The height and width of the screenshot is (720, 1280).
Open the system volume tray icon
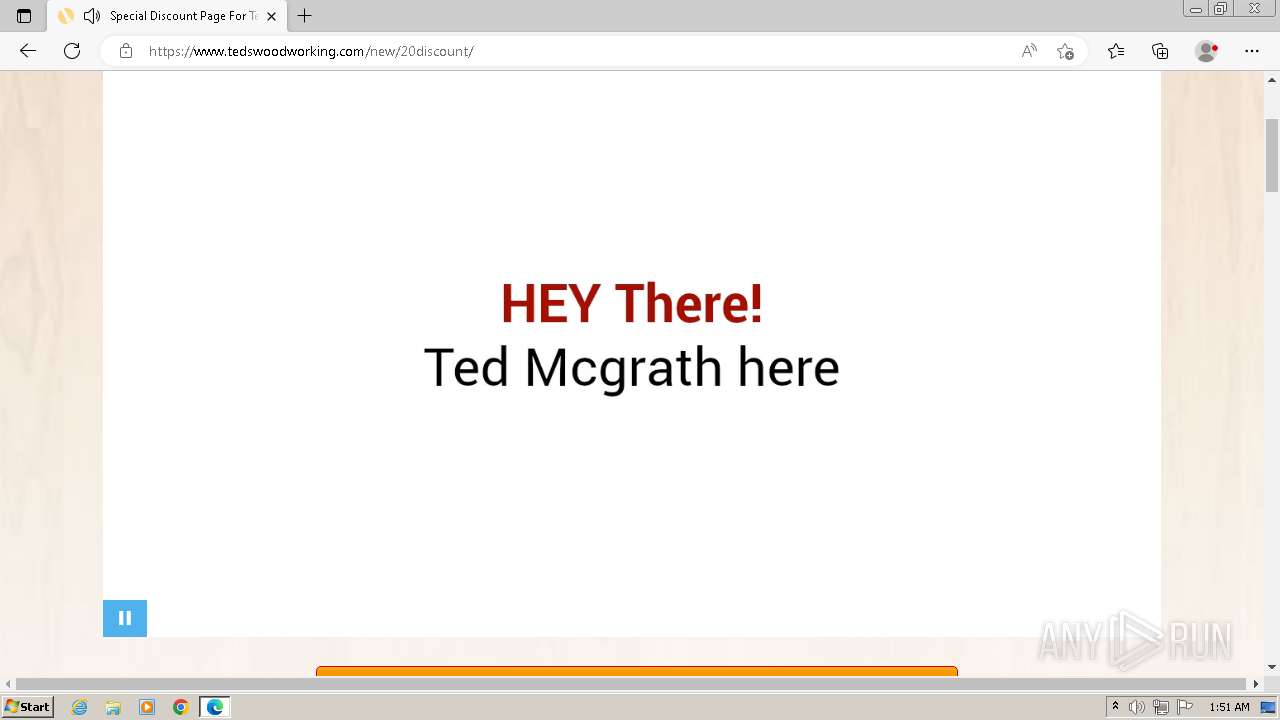coord(1137,707)
